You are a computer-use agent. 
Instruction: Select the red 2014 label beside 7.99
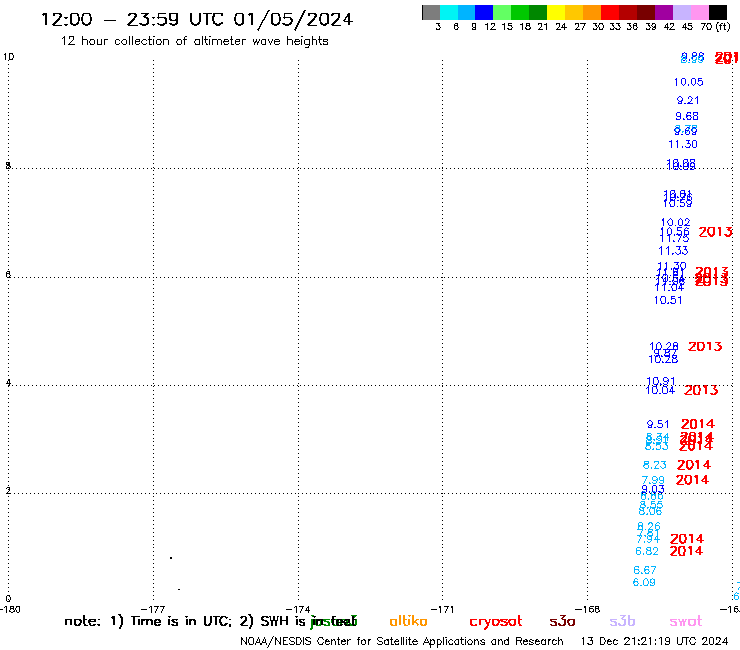[x=692, y=480]
